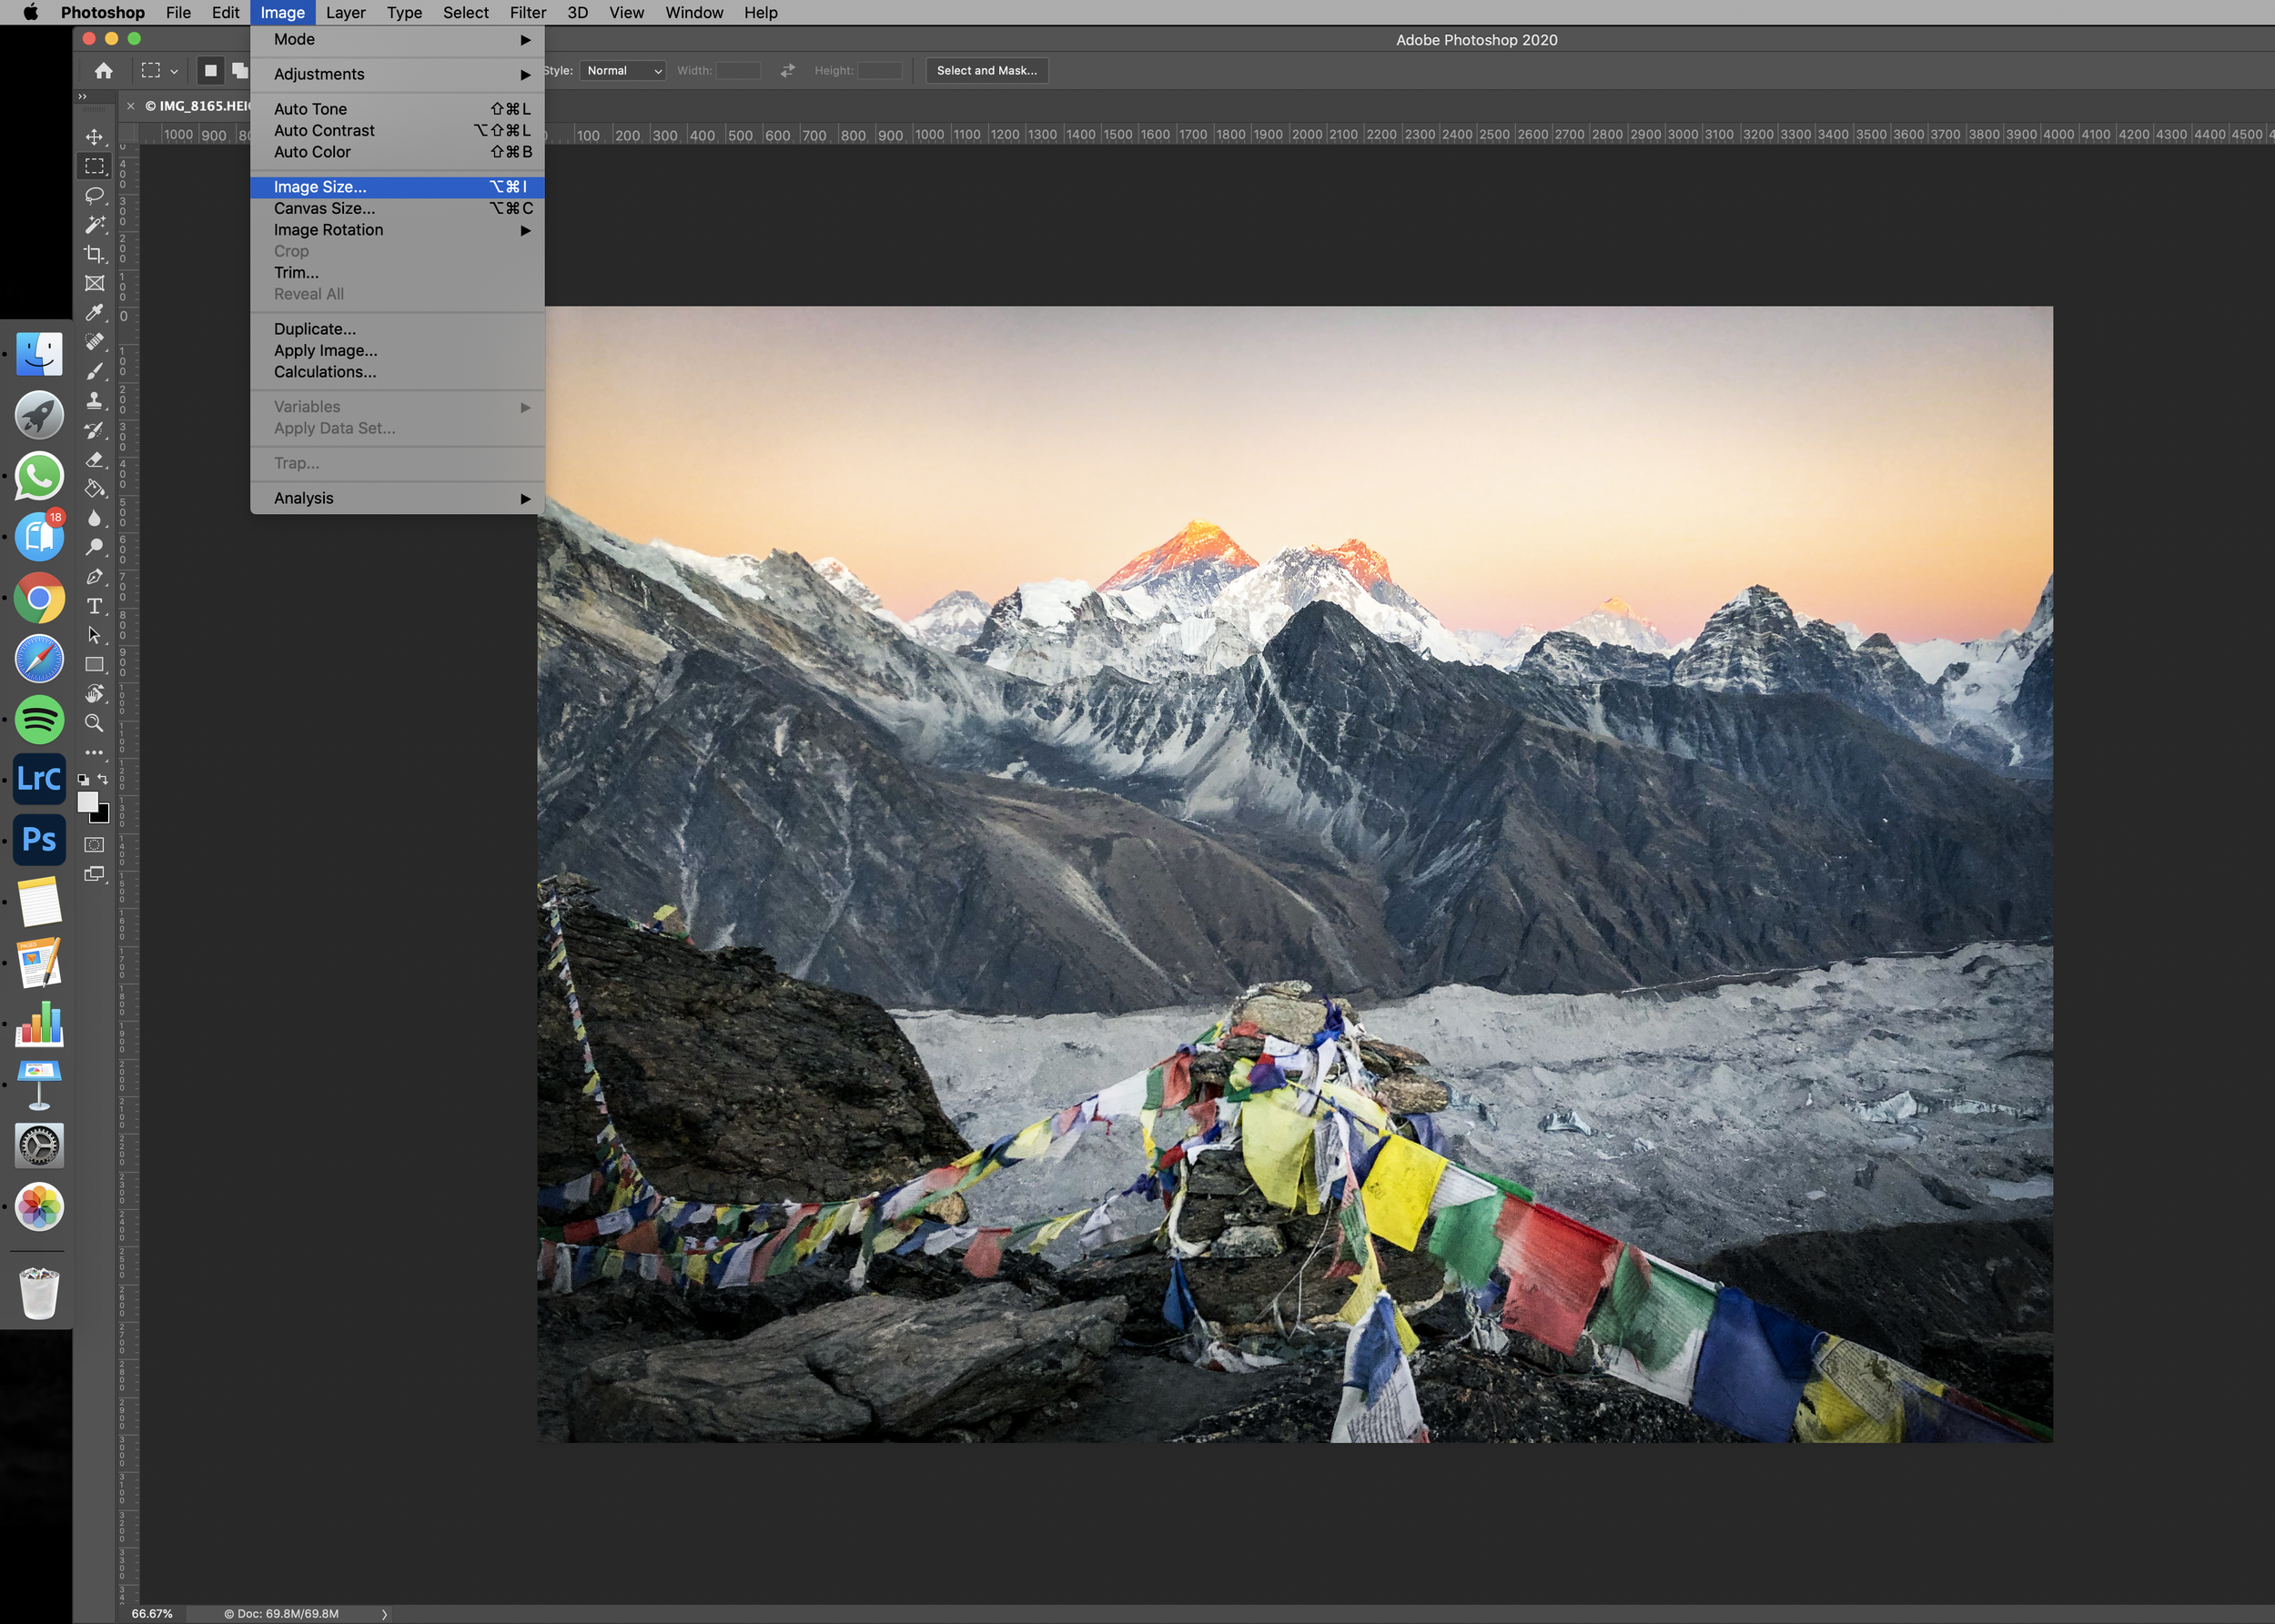Choose Image Size menu item
This screenshot has height=1624, width=2275.
click(398, 187)
